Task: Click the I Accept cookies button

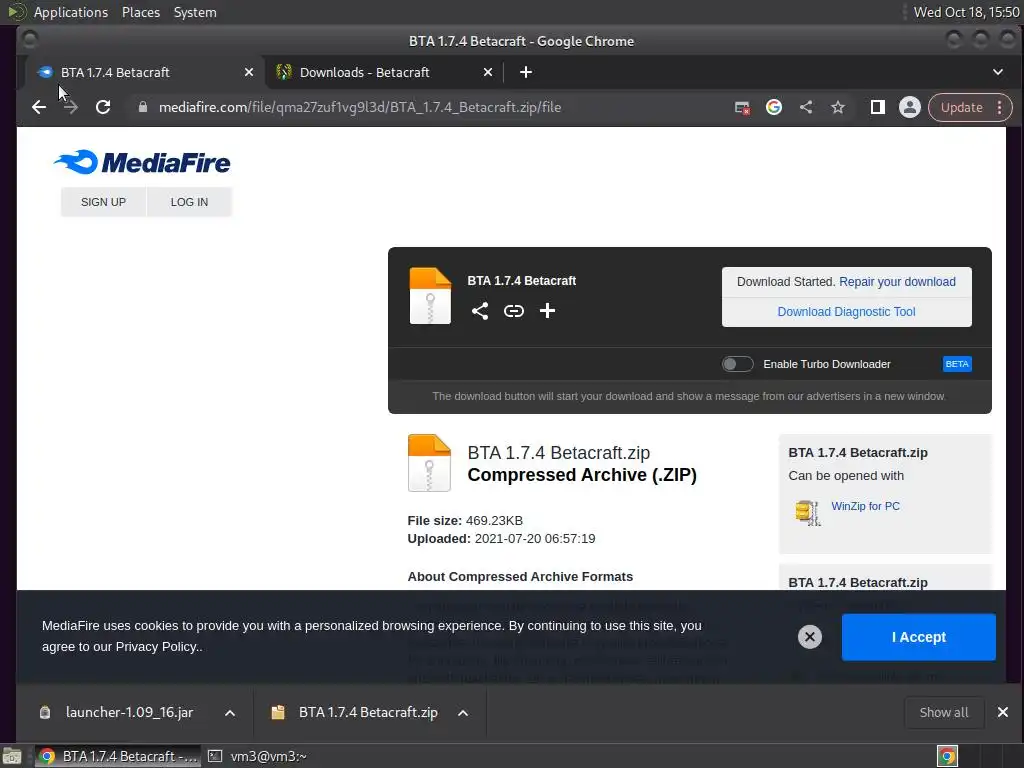Action: pyautogui.click(x=918, y=637)
